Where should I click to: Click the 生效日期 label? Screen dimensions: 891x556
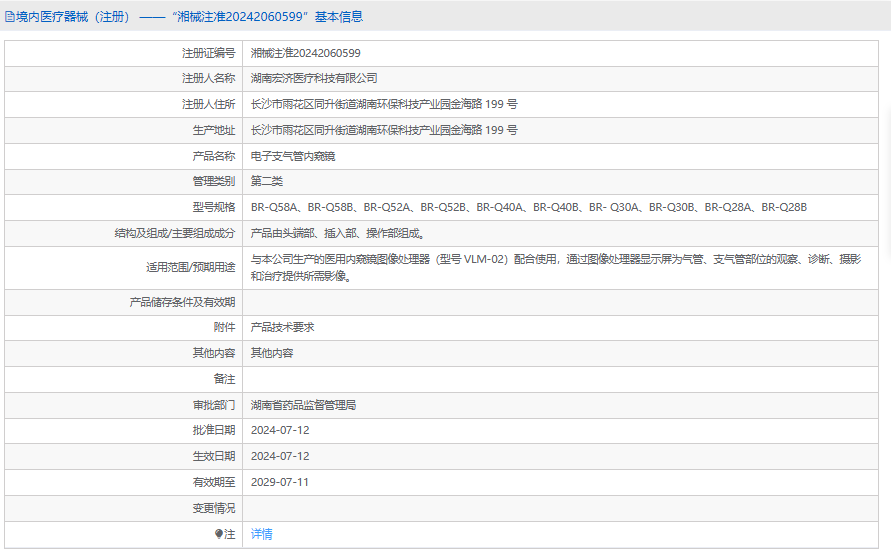pos(214,457)
